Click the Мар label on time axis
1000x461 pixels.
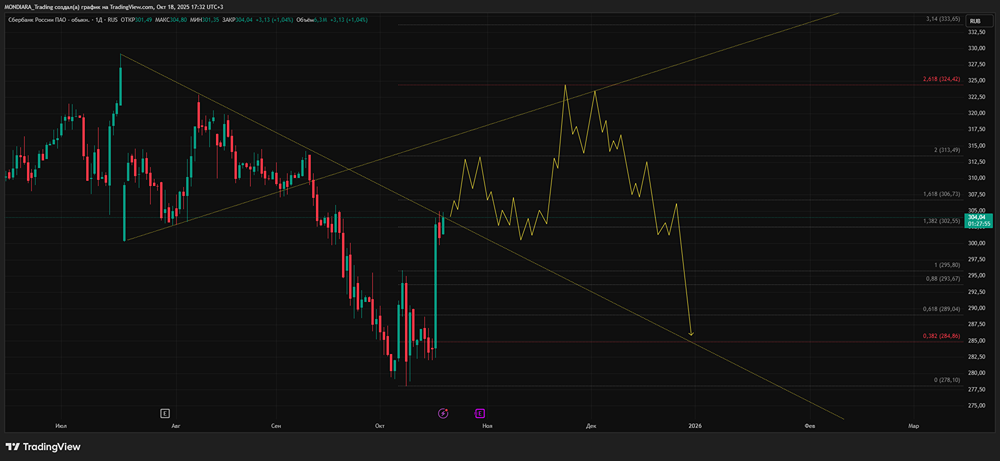[913, 425]
